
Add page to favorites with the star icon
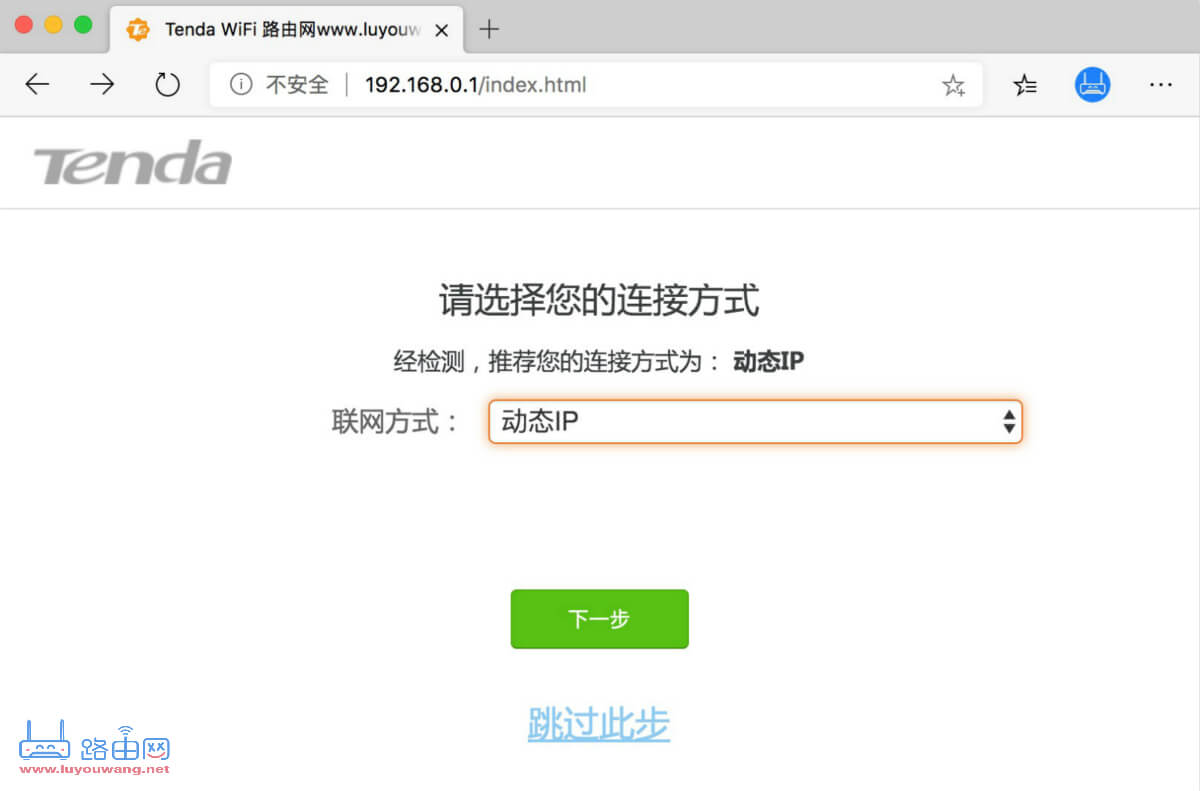point(954,85)
